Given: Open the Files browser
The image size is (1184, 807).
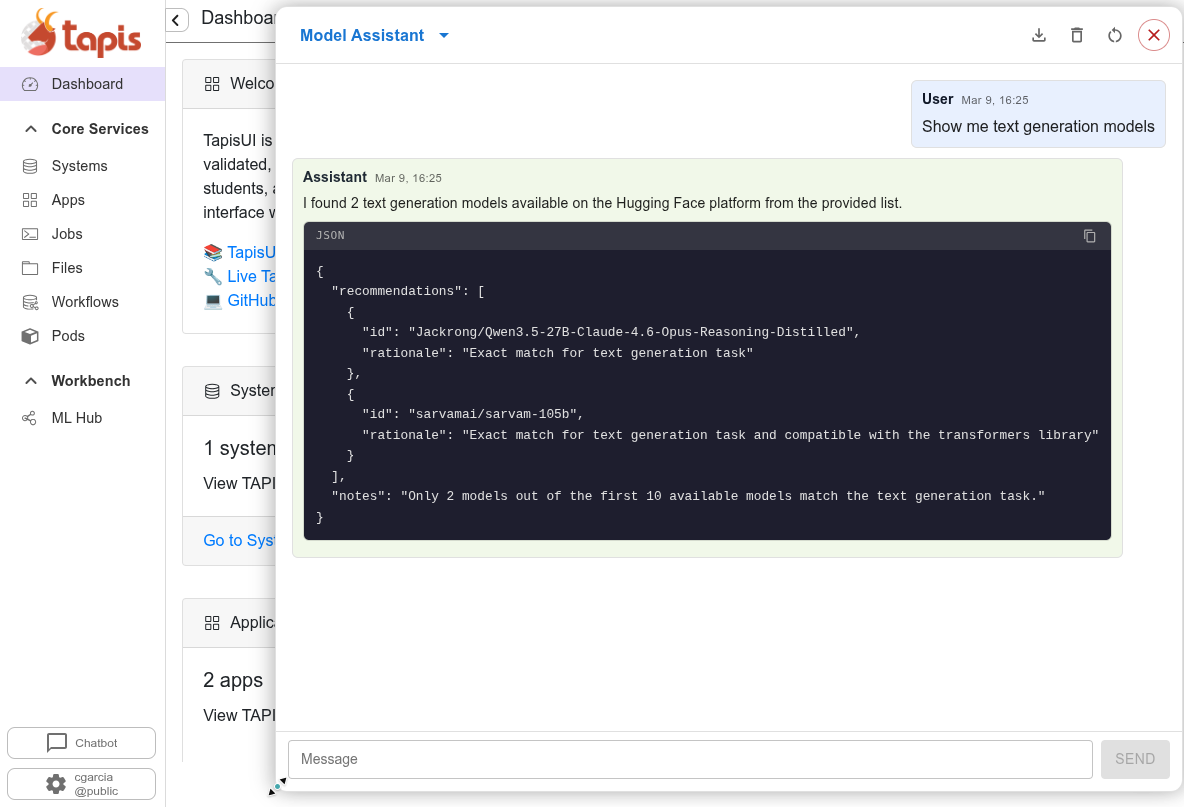Looking at the screenshot, I should pos(67,268).
